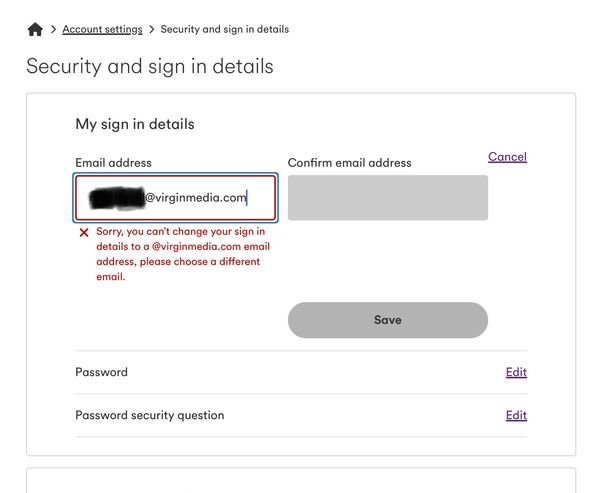Select the chevron after Account settings
600x493 pixels.
coord(152,29)
